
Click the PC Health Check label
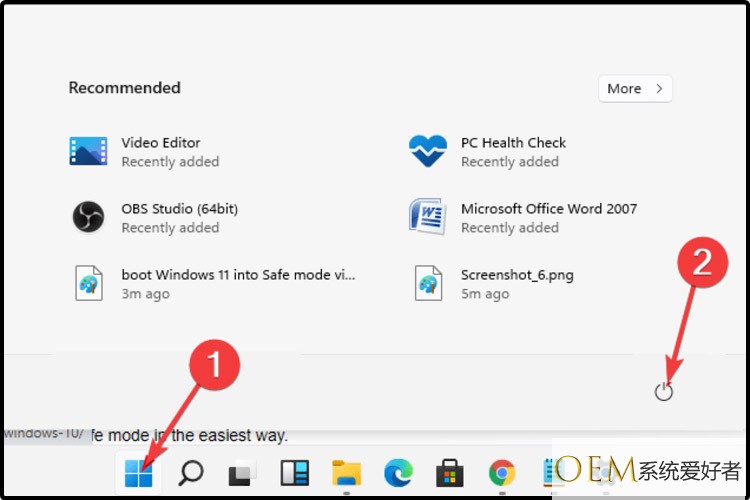tap(513, 143)
